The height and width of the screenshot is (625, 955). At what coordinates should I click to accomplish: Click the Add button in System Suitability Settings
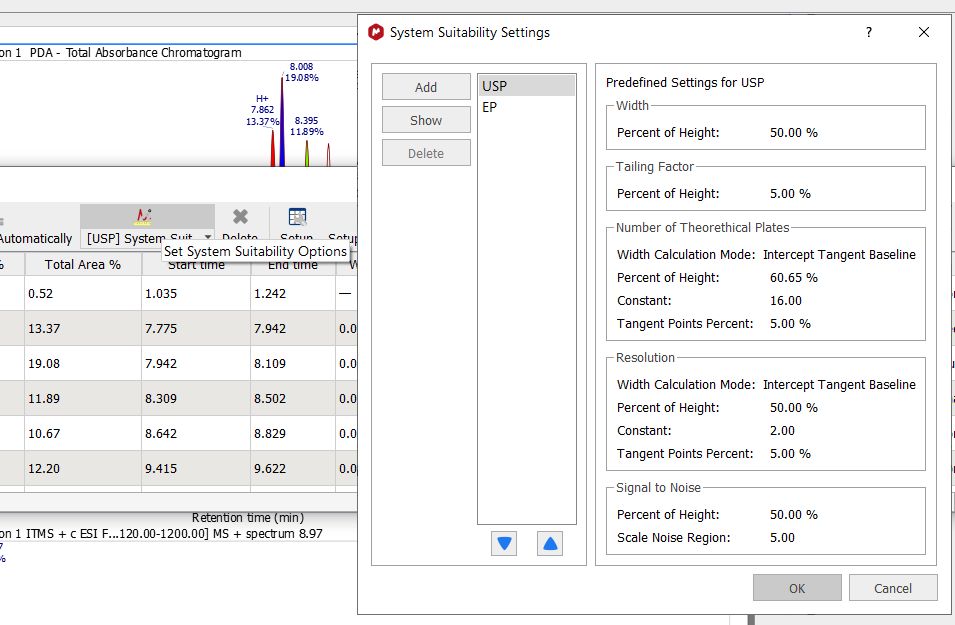(426, 87)
